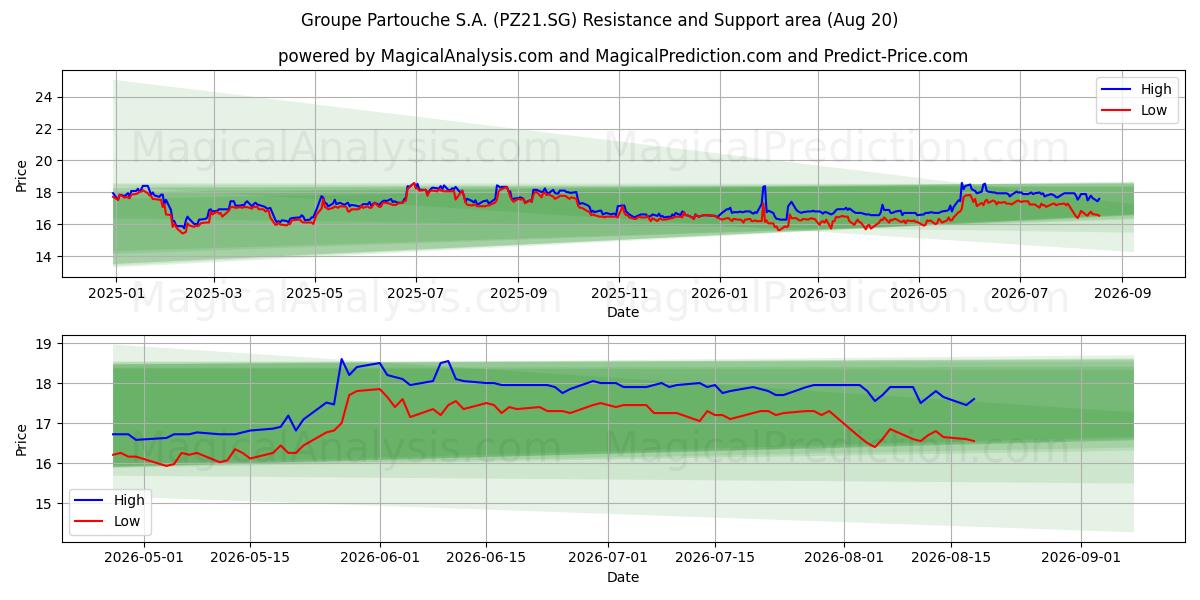Click the '24' price tick on top chart
The height and width of the screenshot is (600, 1200).
click(x=45, y=97)
